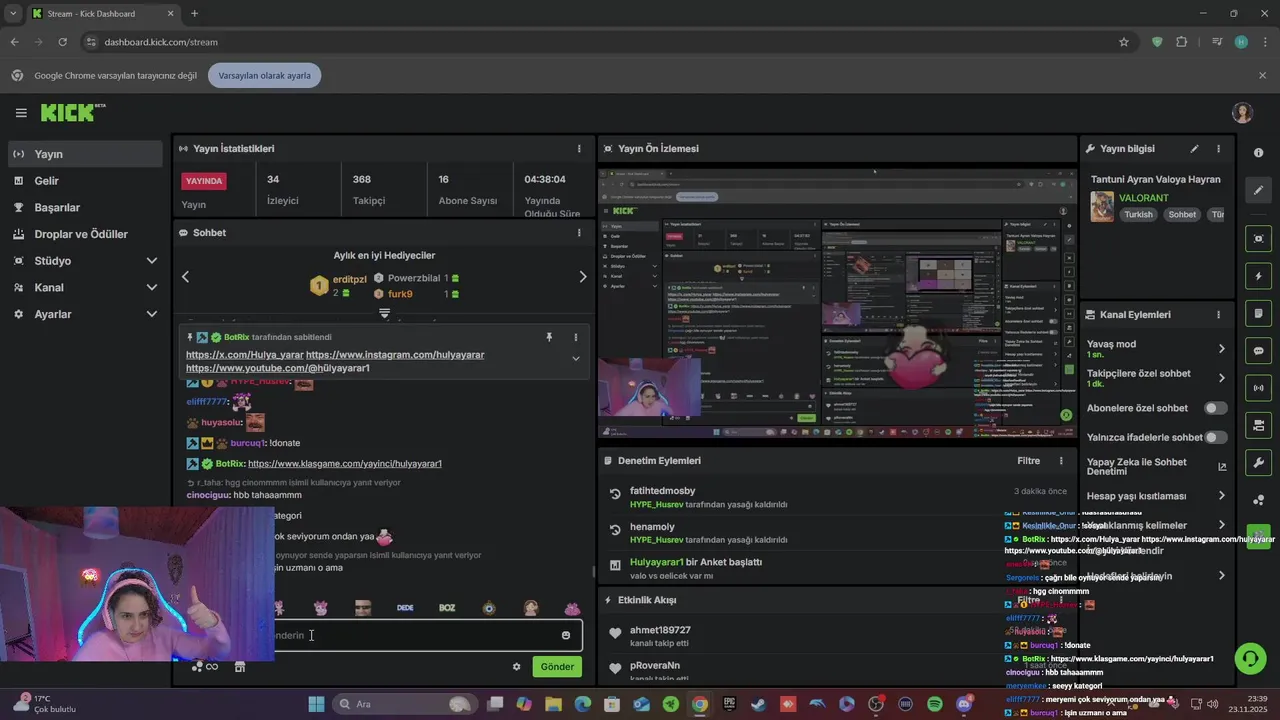Open pinned message three-dot options

click(575, 338)
